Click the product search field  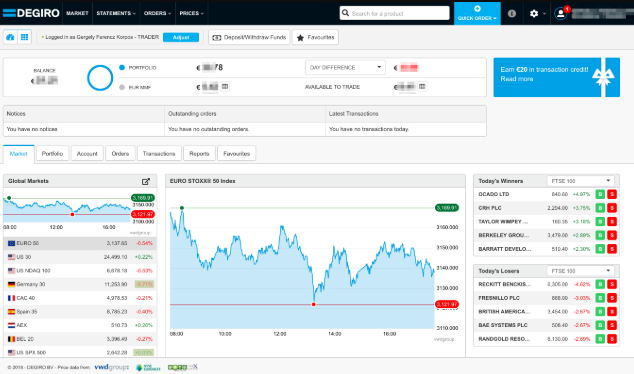point(394,13)
